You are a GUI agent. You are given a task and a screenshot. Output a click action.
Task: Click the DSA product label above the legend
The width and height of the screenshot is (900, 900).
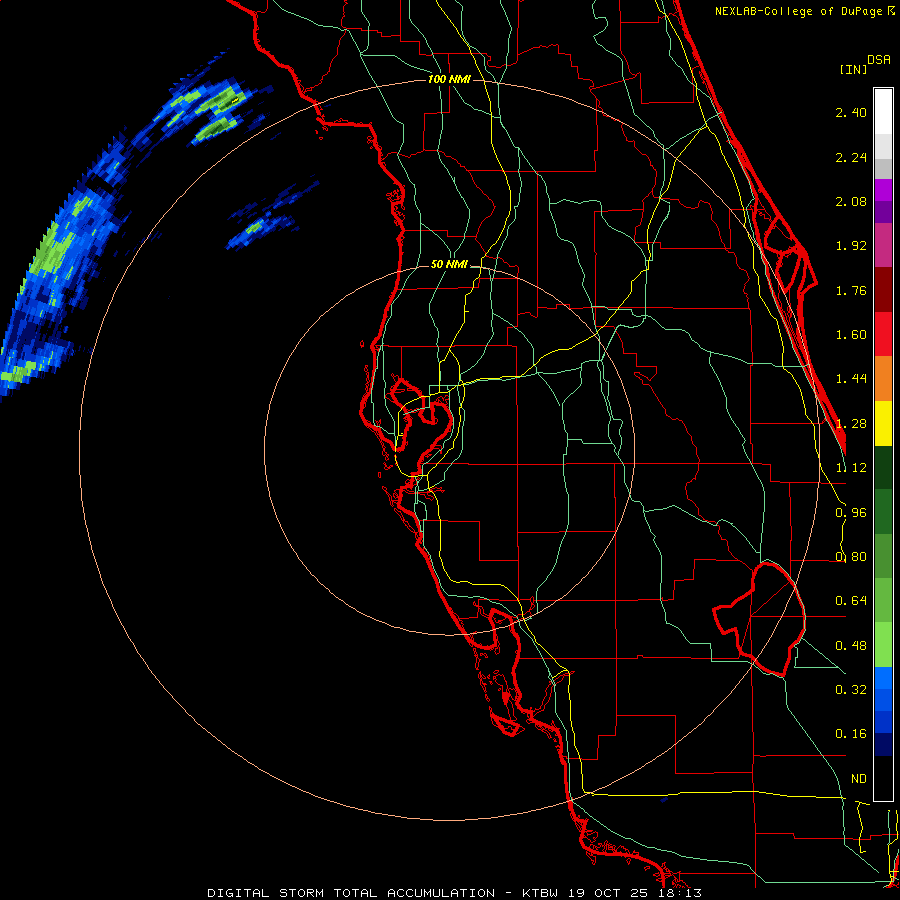[879, 60]
